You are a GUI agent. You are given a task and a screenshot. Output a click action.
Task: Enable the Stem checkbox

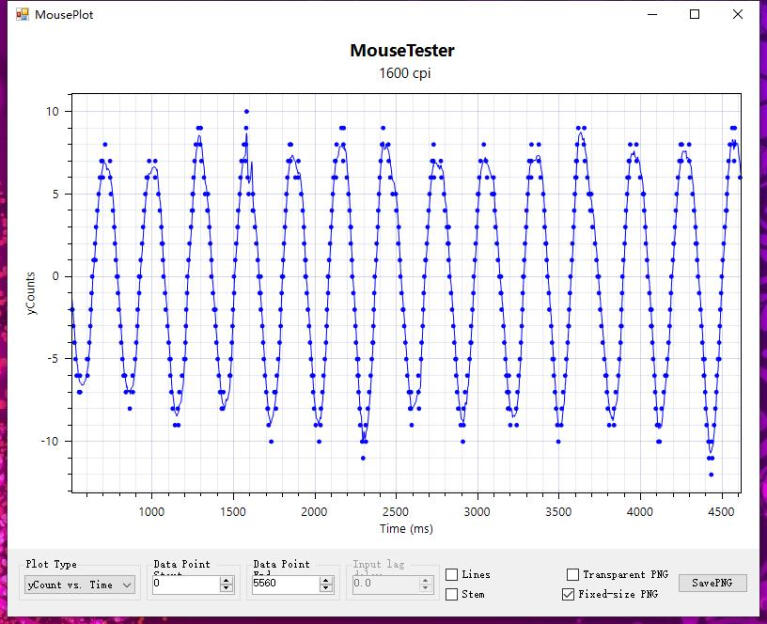pyautogui.click(x=452, y=594)
